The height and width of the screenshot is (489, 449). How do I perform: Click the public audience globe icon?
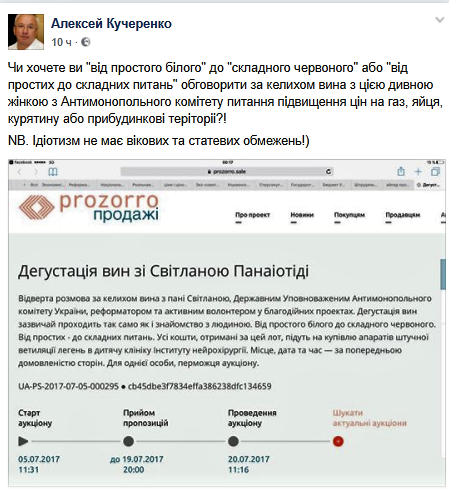click(86, 42)
